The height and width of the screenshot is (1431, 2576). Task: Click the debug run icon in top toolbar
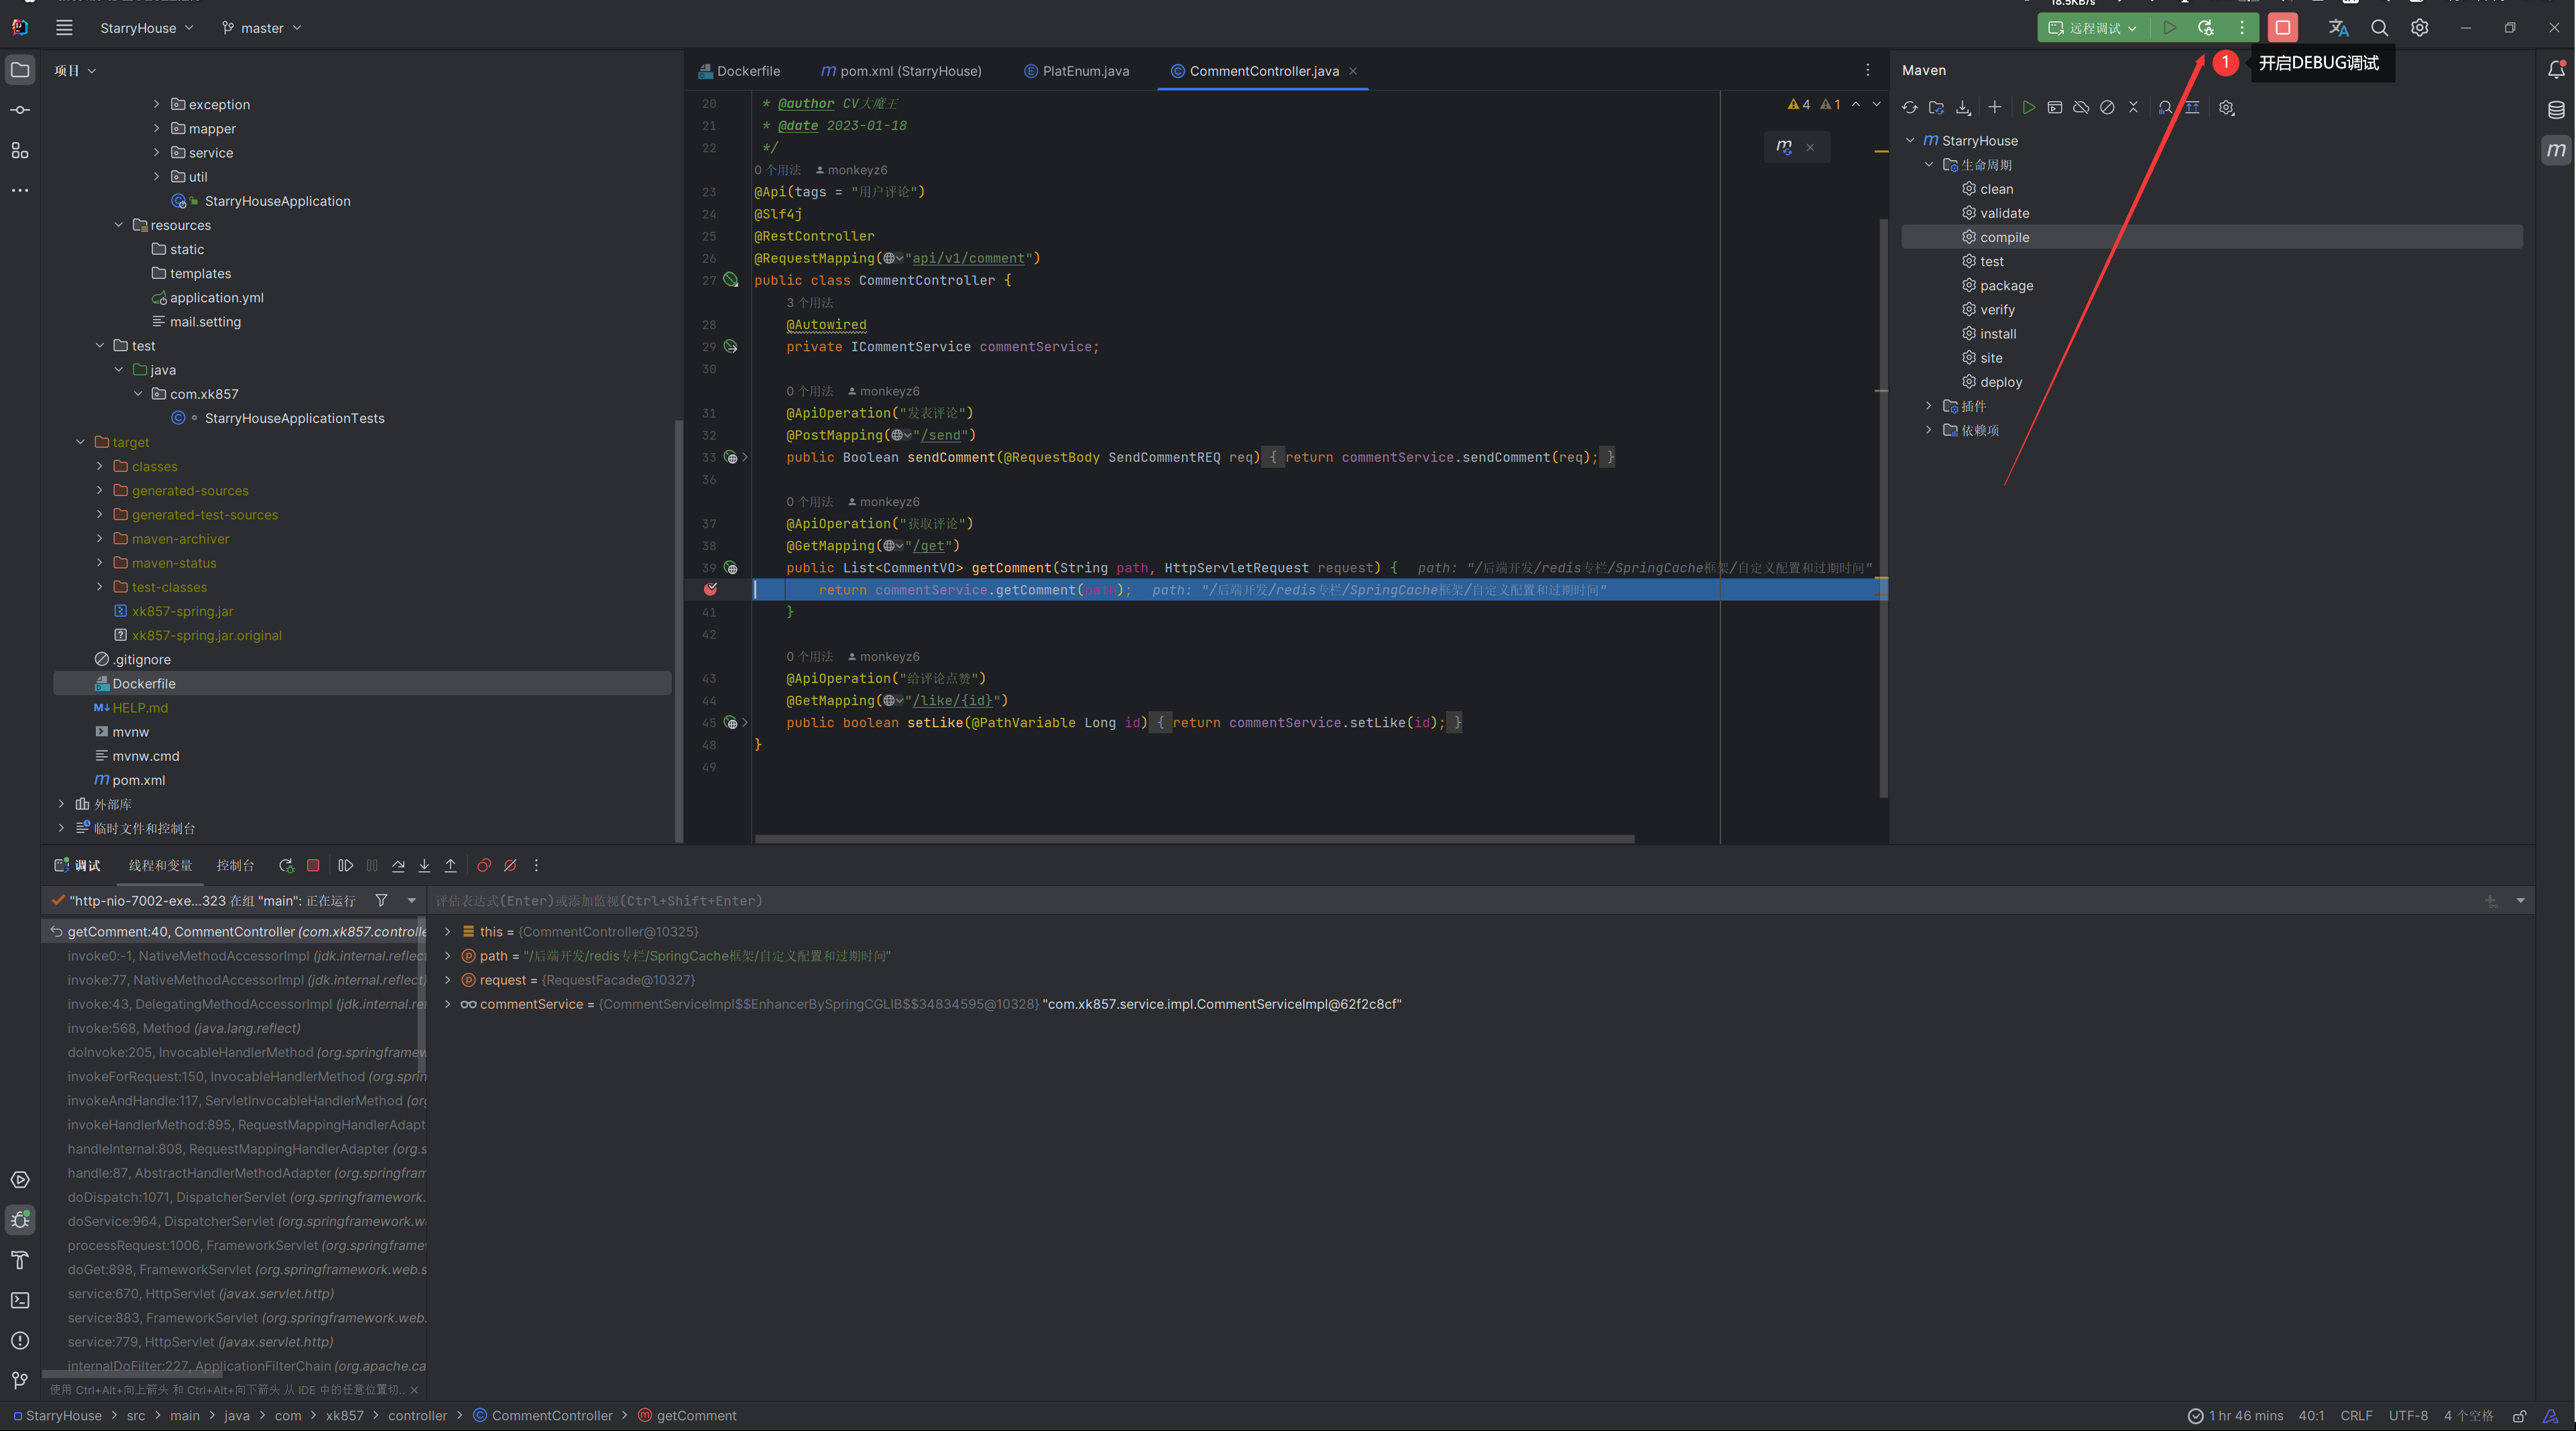(x=2205, y=28)
